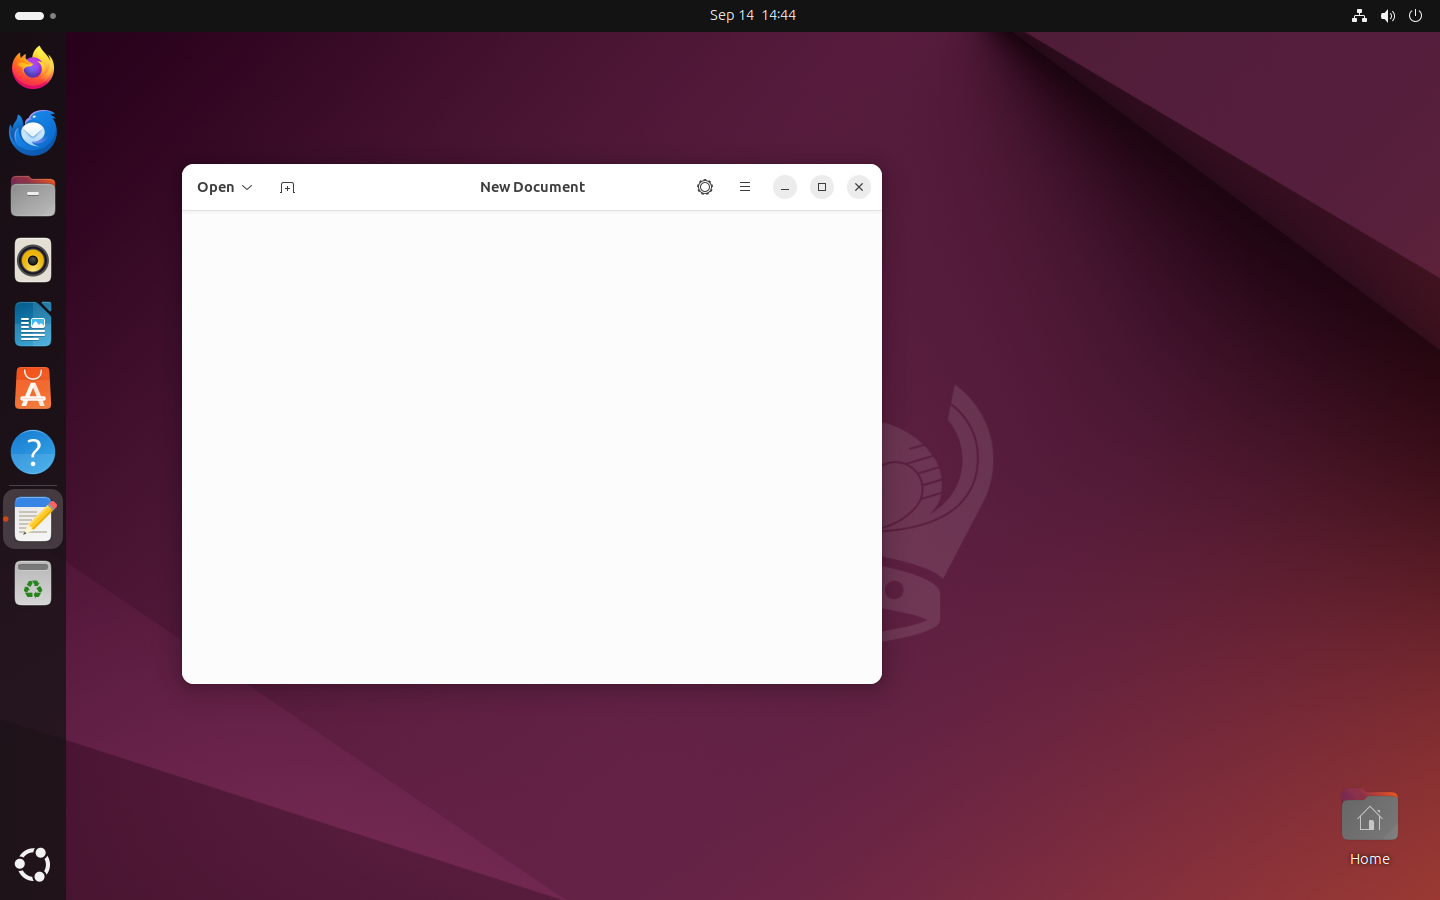Select the Home folder on desktop
The height and width of the screenshot is (900, 1440).
pos(1369,827)
